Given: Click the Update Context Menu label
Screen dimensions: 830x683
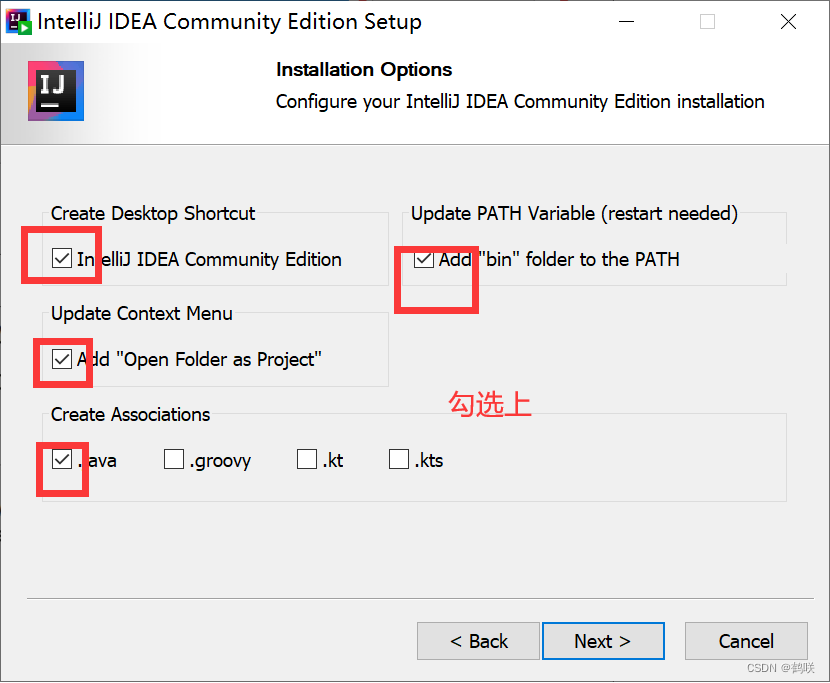Looking at the screenshot, I should (x=141, y=313).
